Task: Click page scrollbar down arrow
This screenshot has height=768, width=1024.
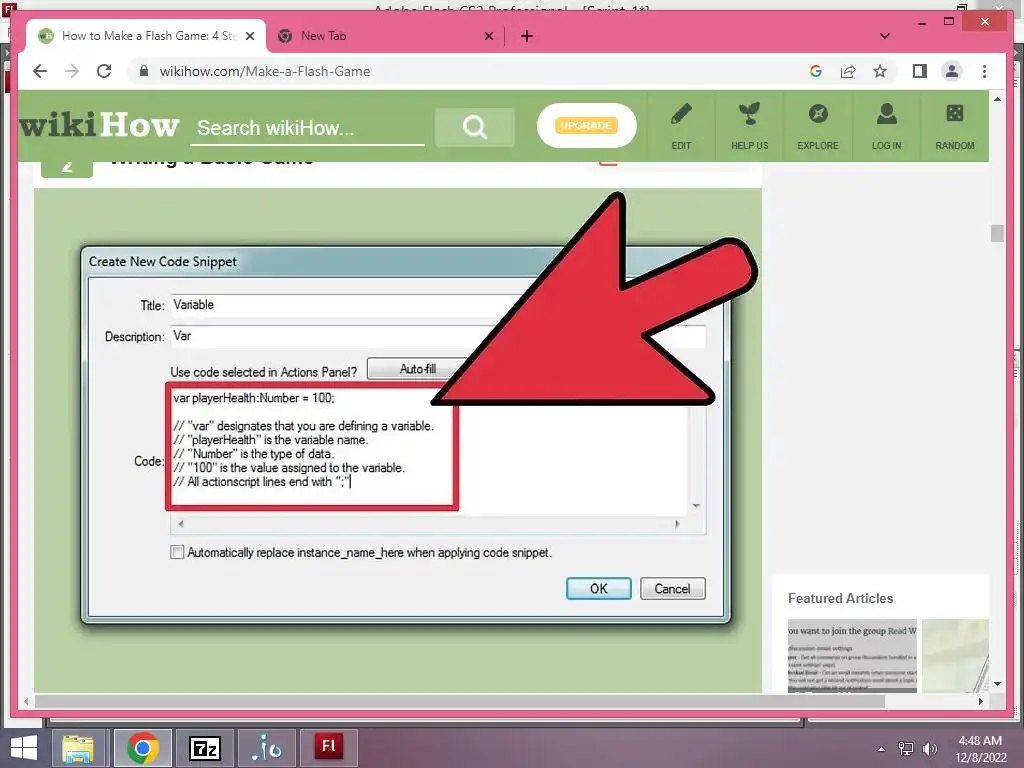Action: [x=997, y=684]
